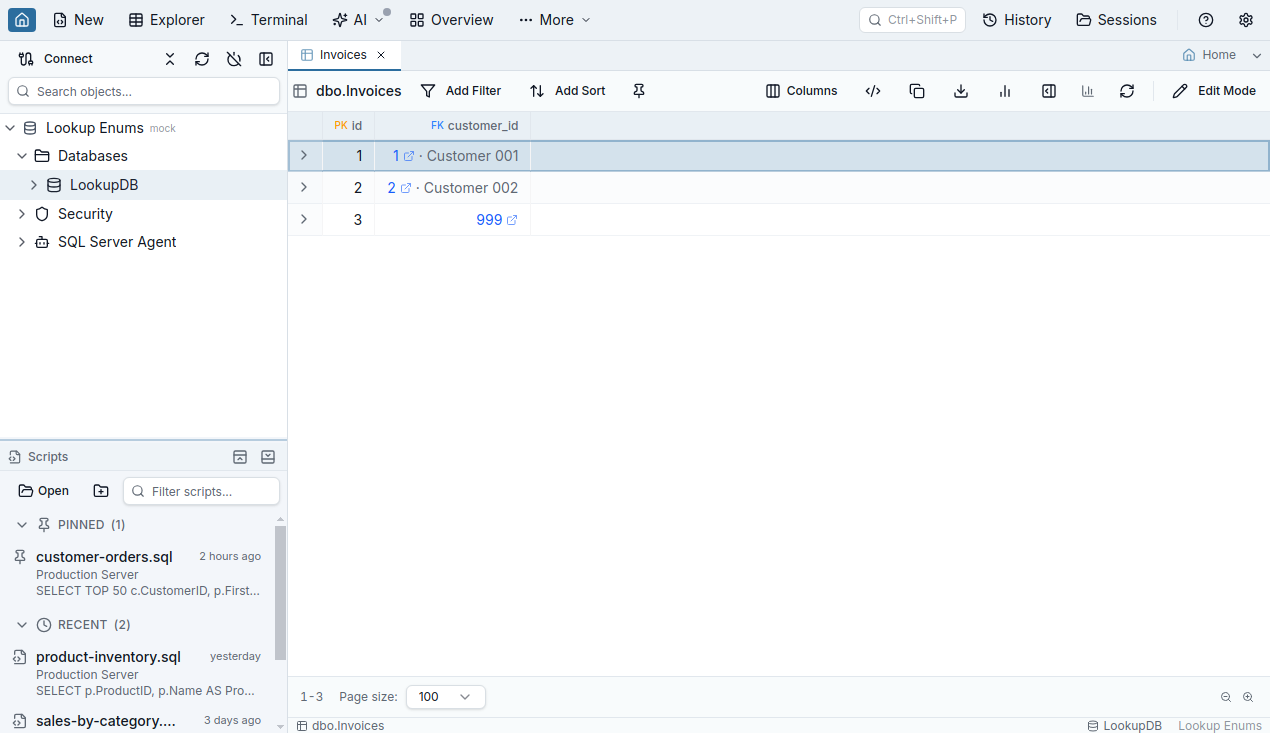
Task: Click Add Sort
Action: tap(568, 91)
